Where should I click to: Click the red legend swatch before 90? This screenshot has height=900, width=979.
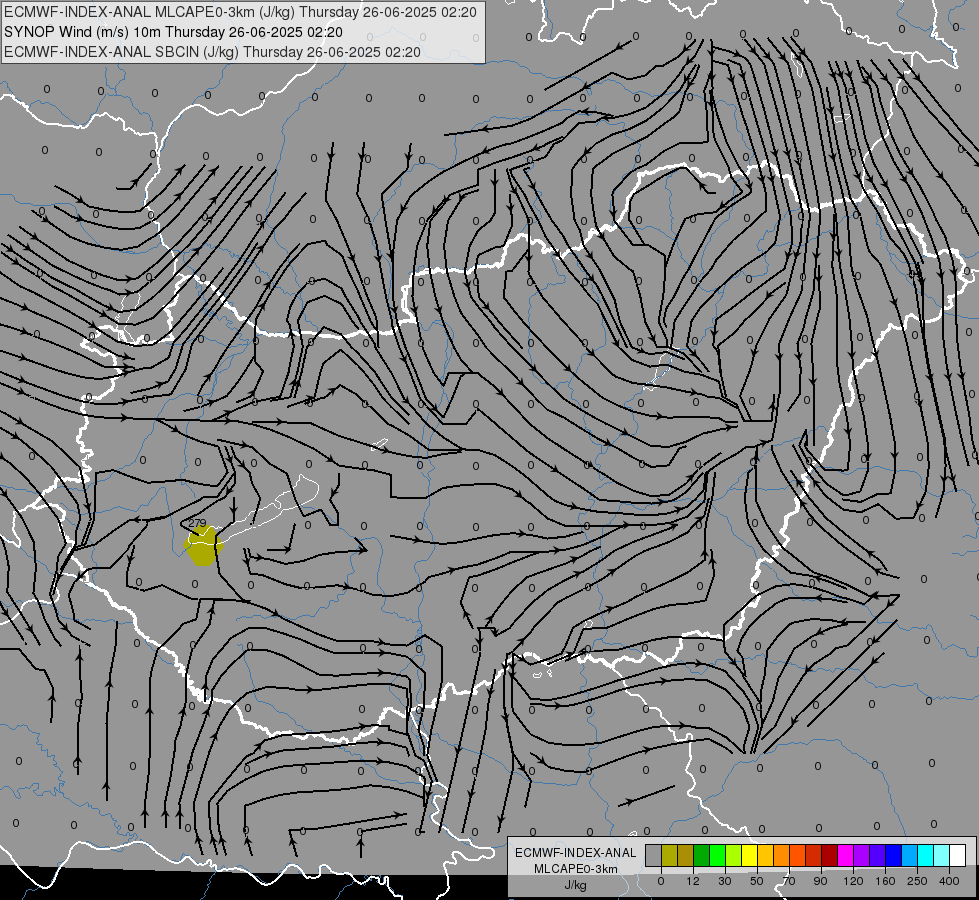click(x=814, y=855)
